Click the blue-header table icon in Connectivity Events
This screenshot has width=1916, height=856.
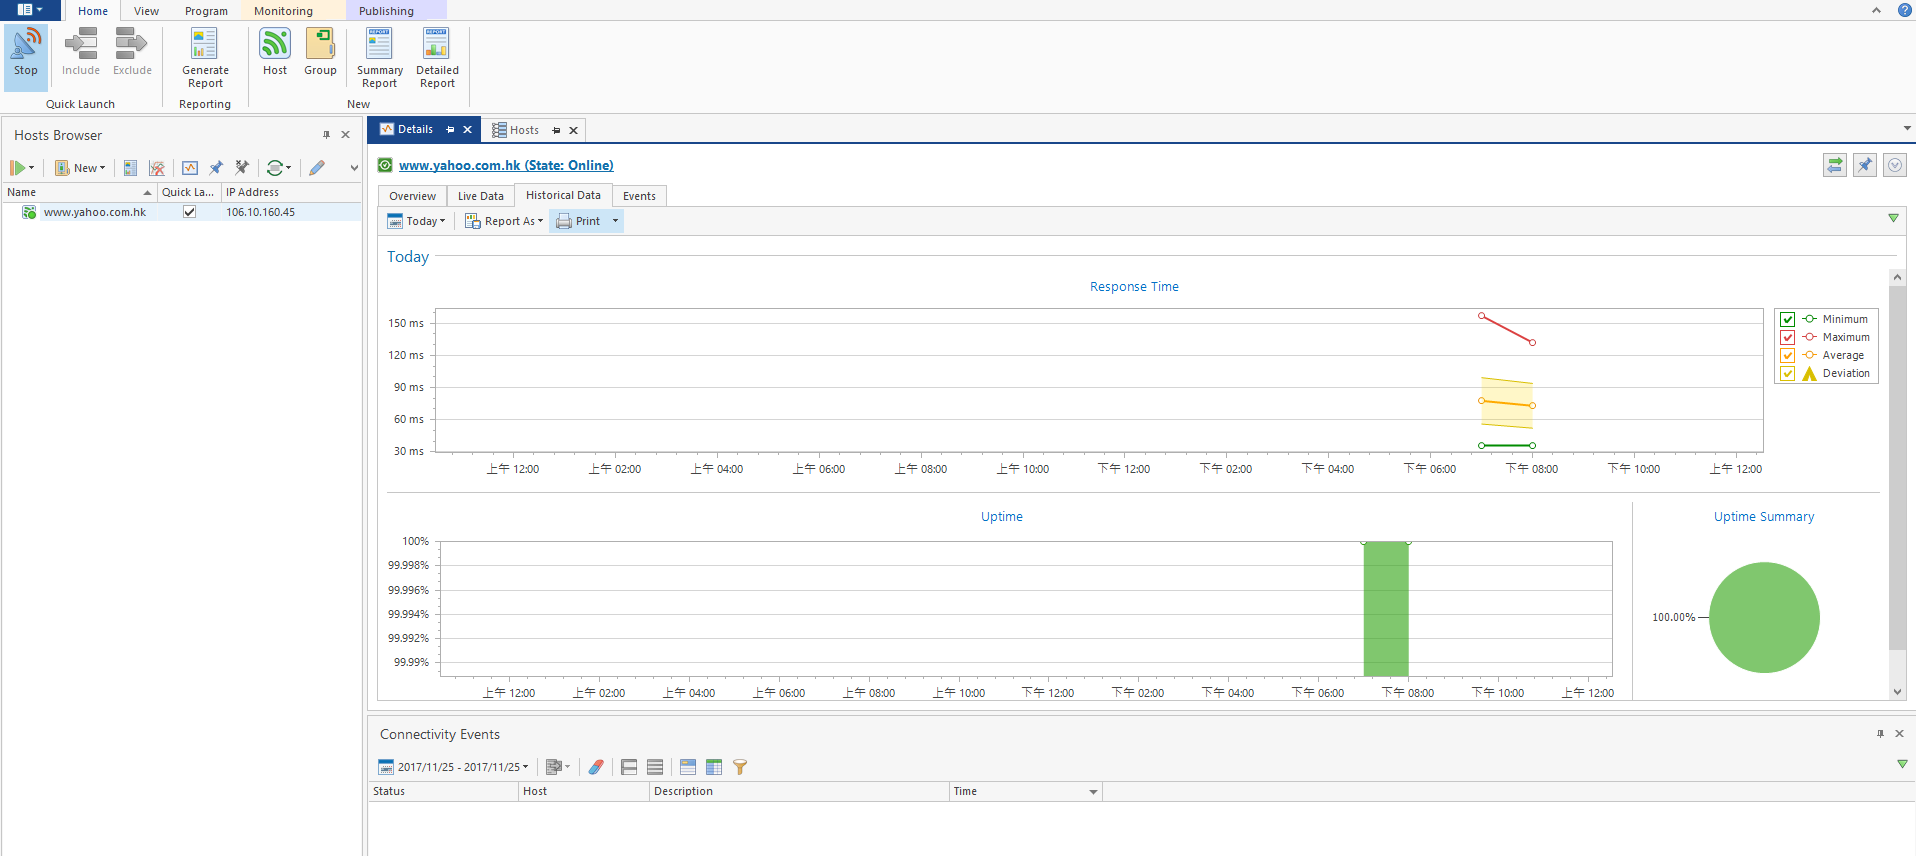pyautogui.click(x=688, y=767)
